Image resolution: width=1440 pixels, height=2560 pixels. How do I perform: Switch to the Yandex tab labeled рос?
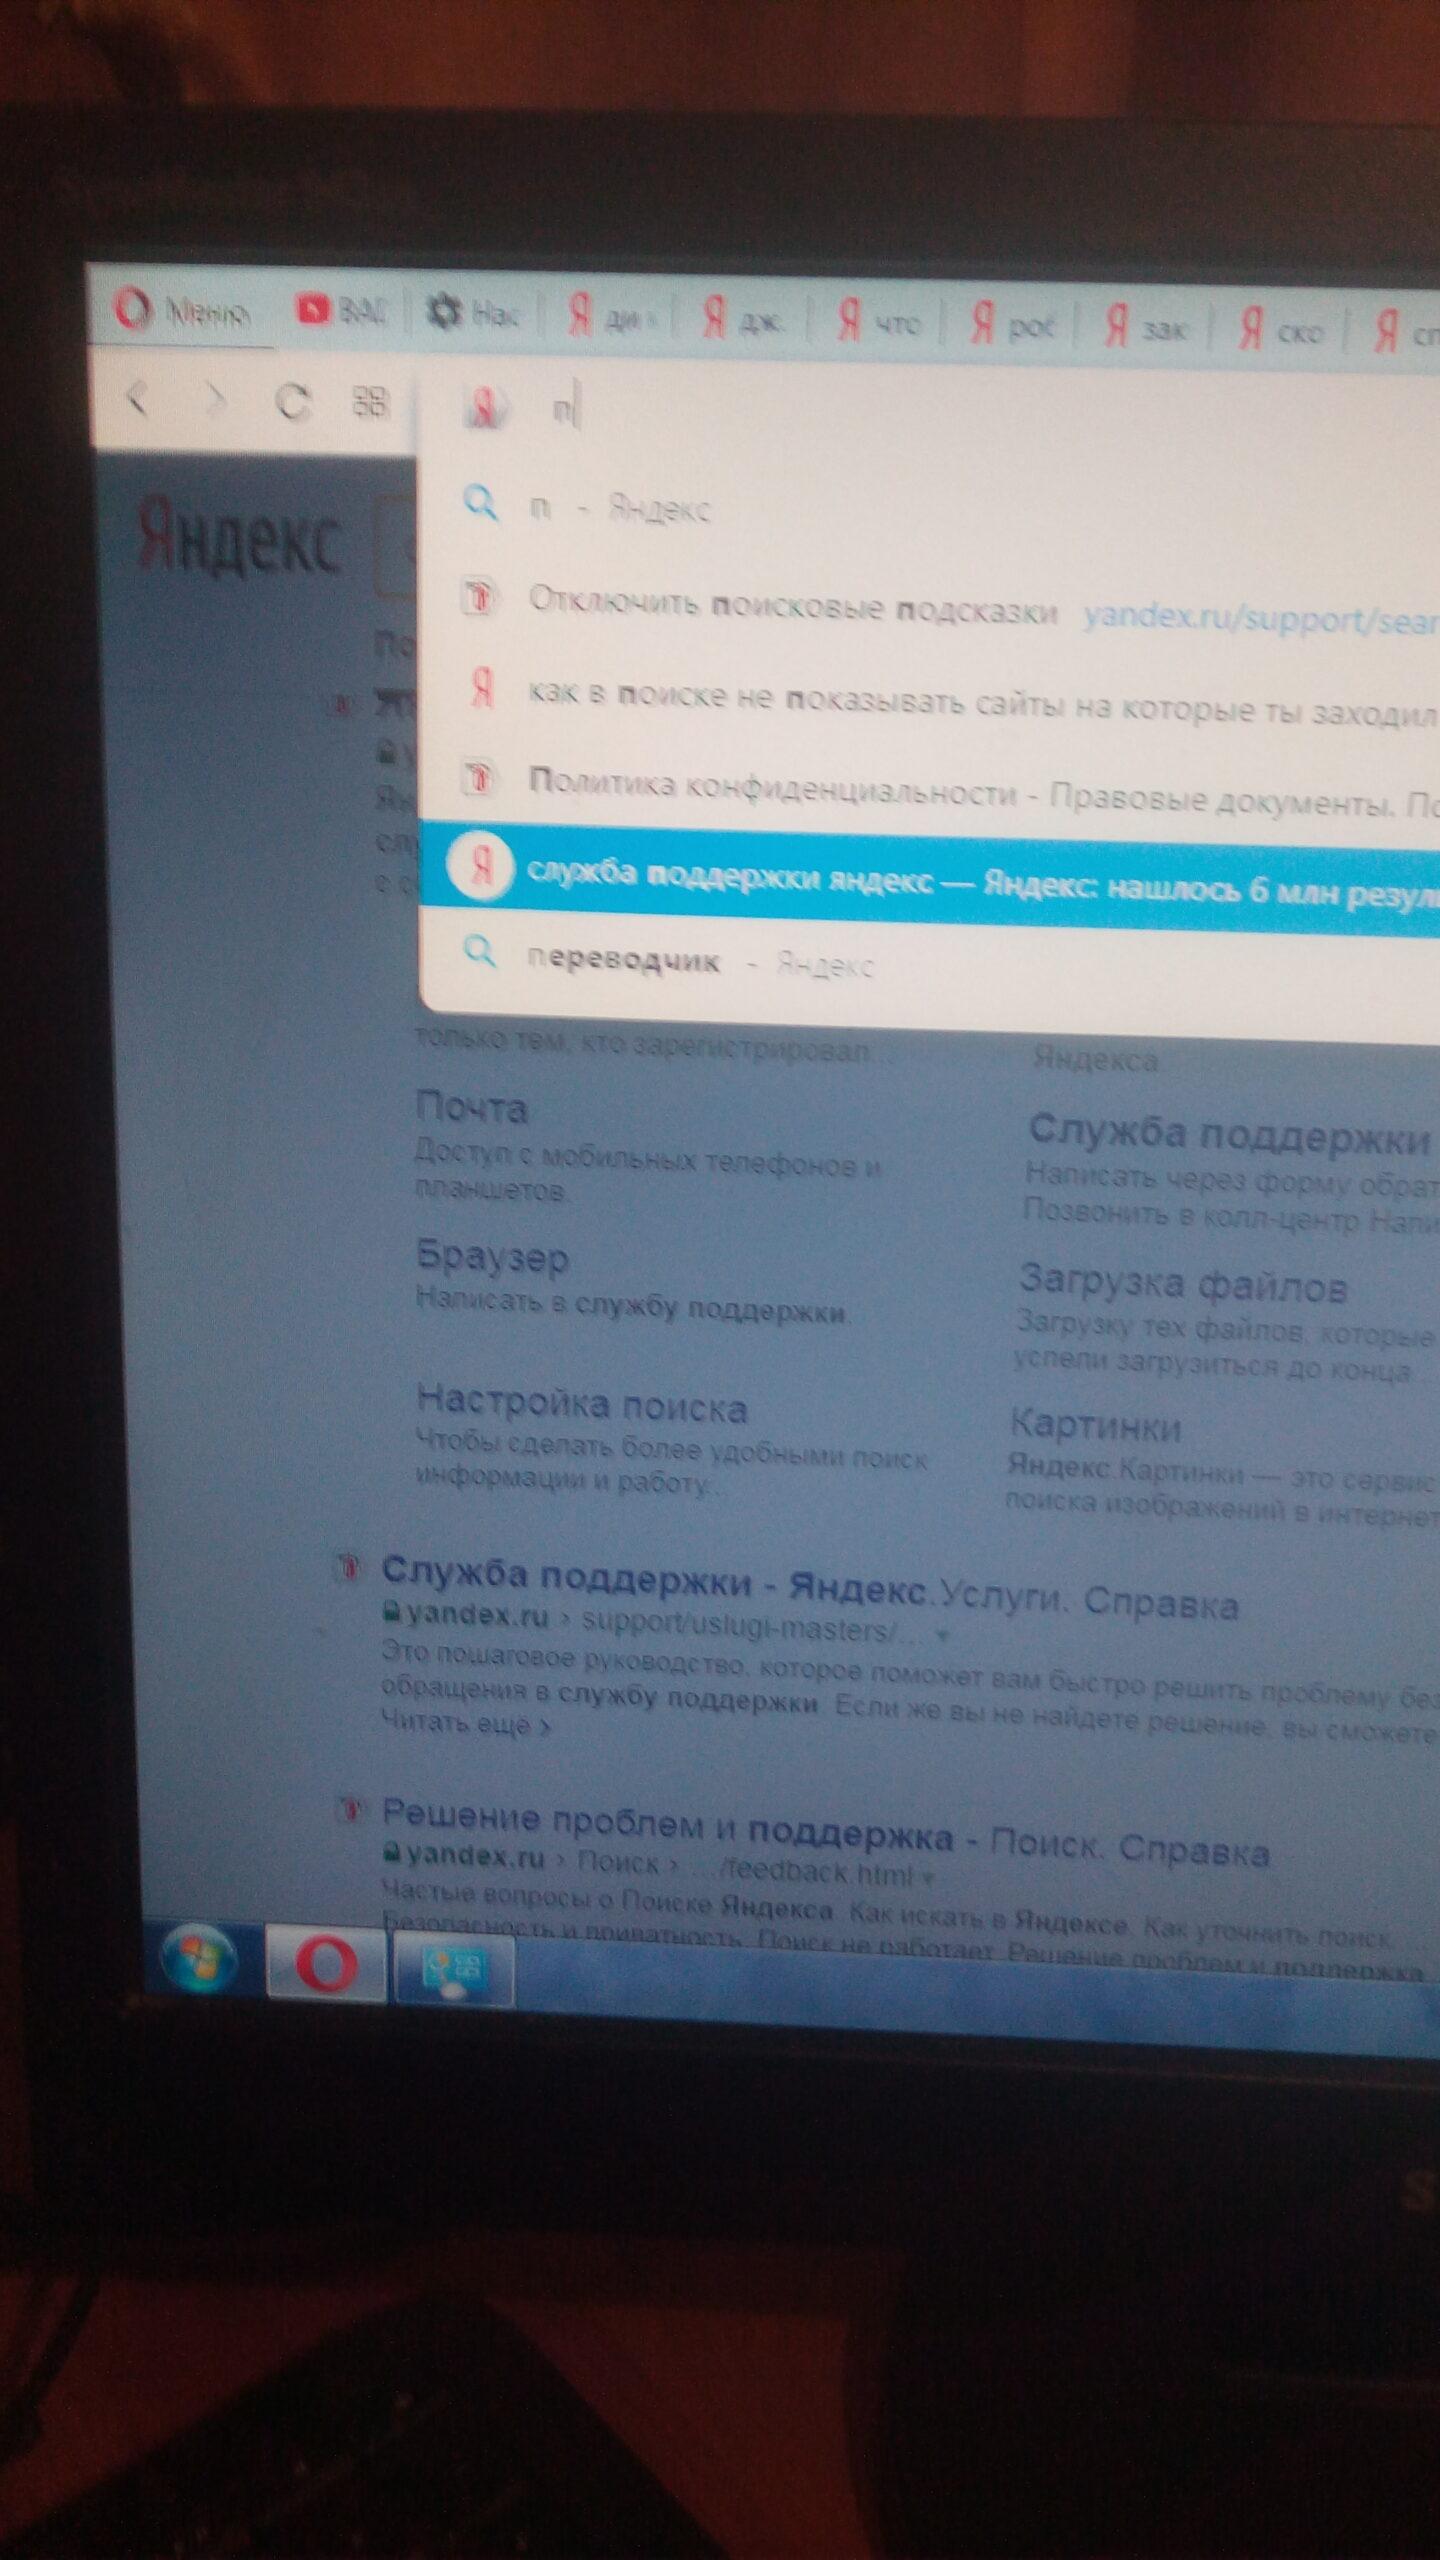point(1012,325)
